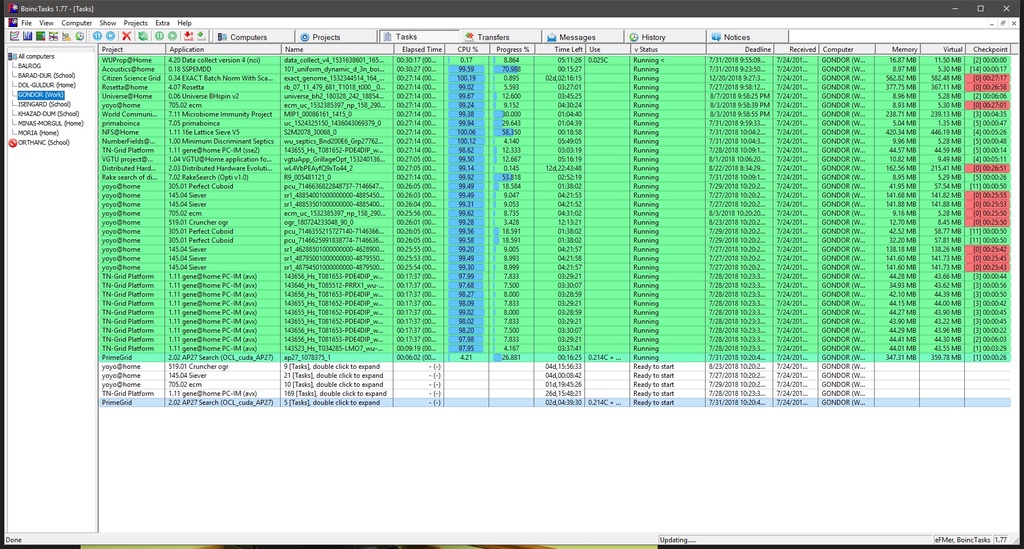Click the blue pause (suspend) toolbar icon

tap(97, 37)
